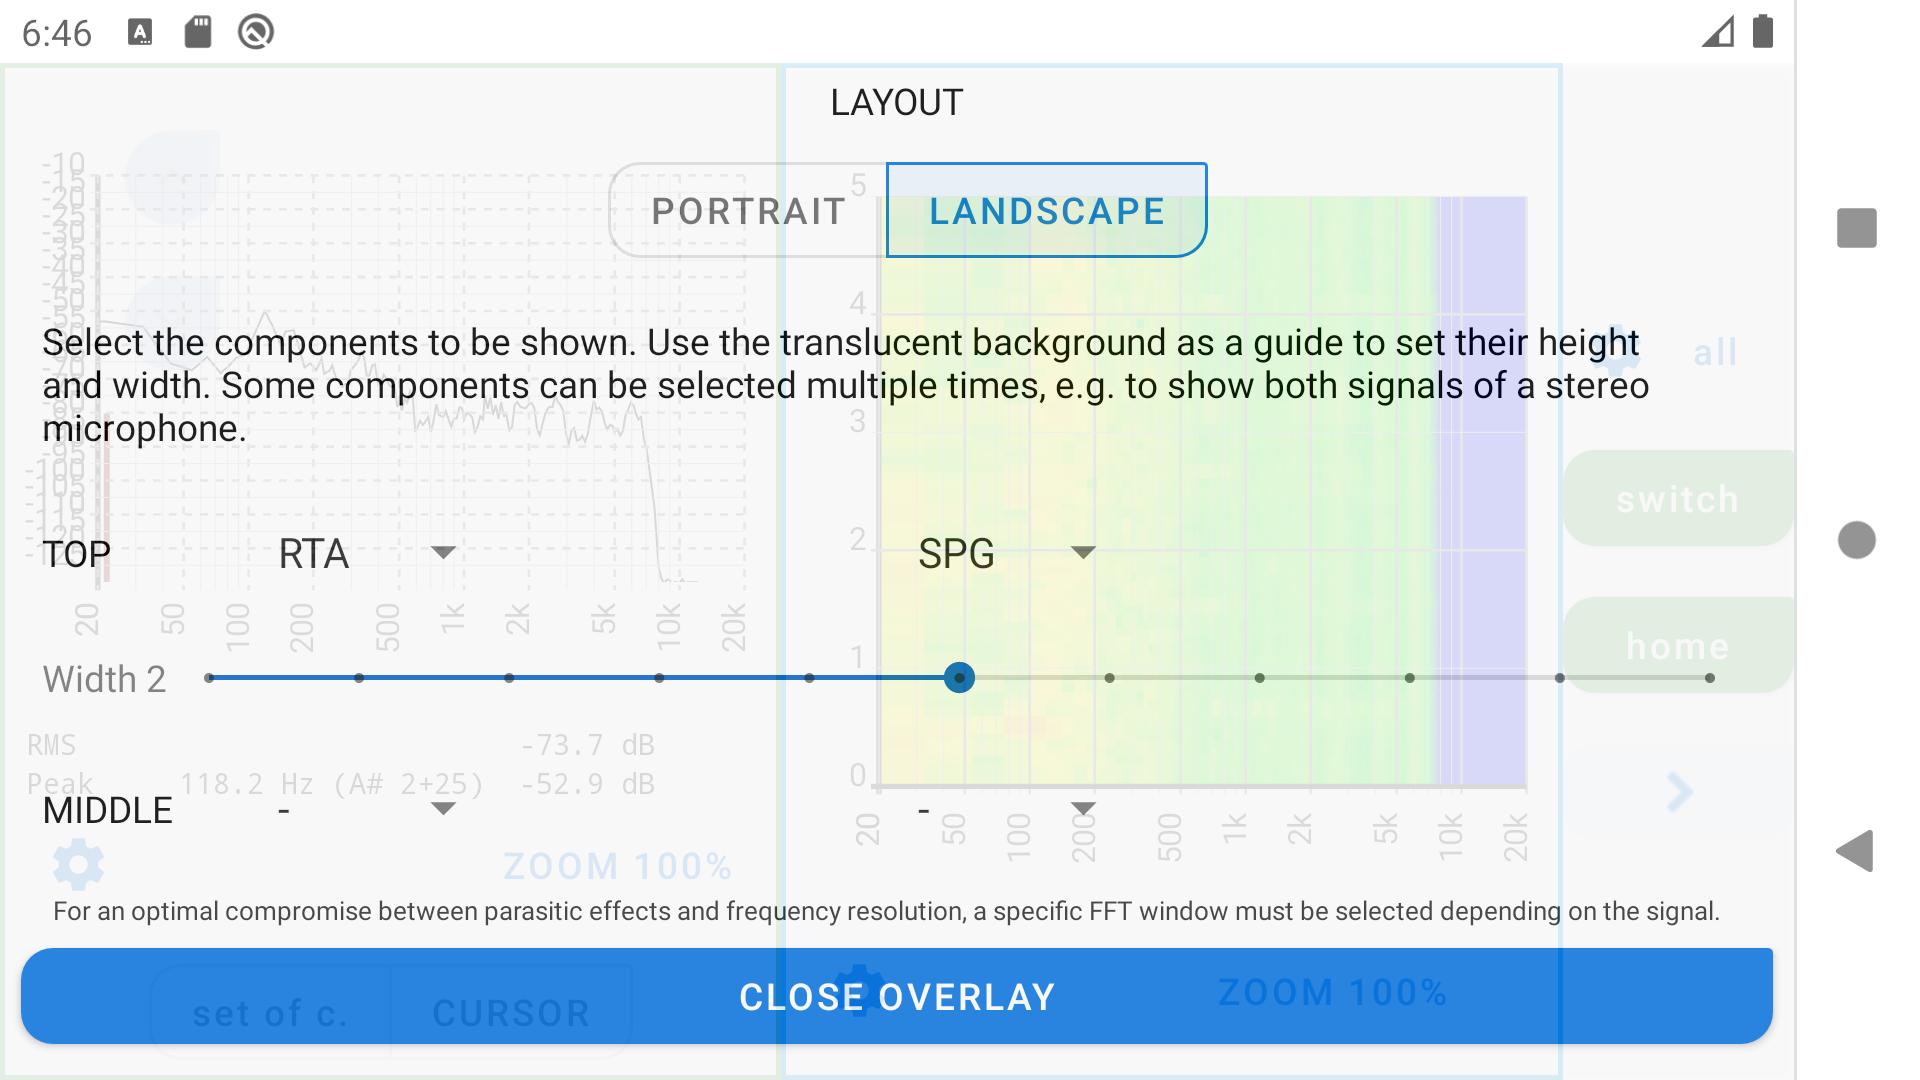Image resolution: width=1920 pixels, height=1080 pixels.
Task: Click the CLOSE OVERLAY button
Action: (x=897, y=996)
